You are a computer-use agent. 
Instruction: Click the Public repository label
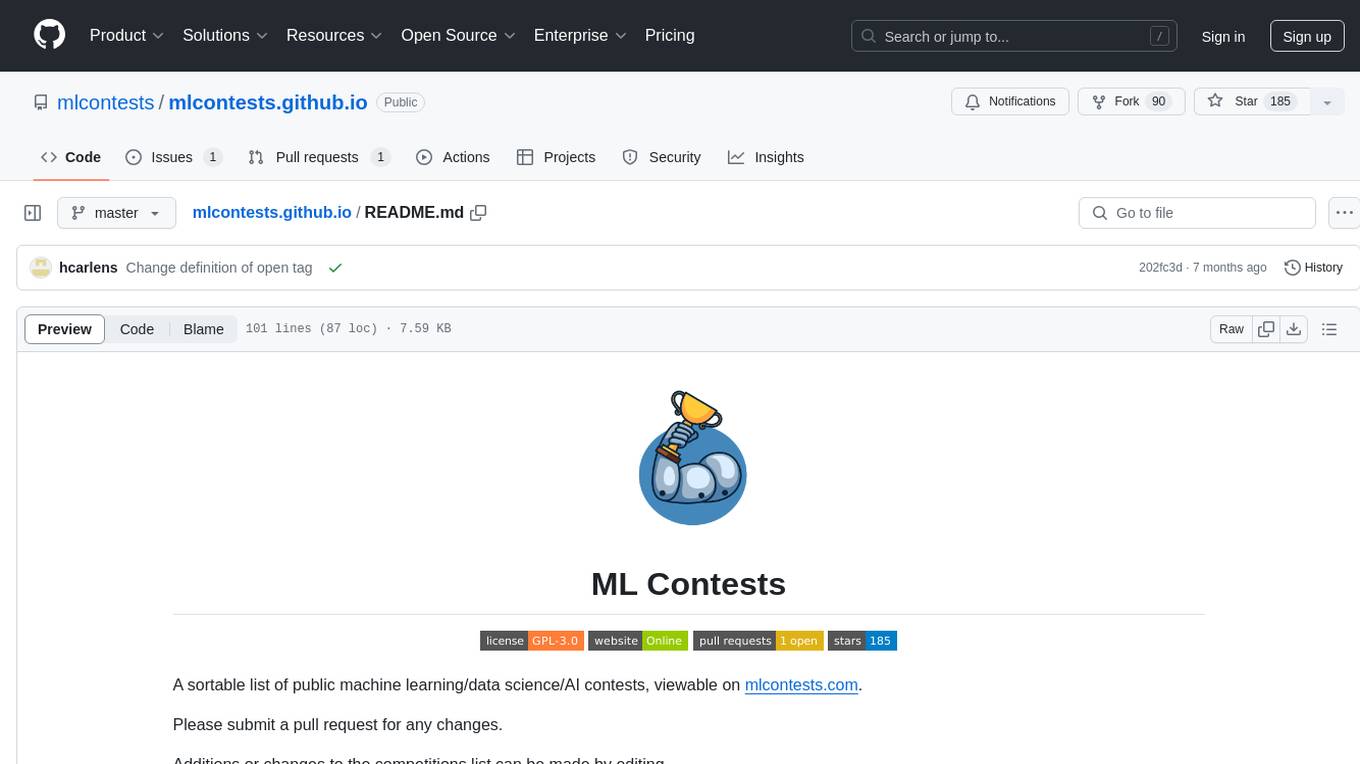point(401,102)
